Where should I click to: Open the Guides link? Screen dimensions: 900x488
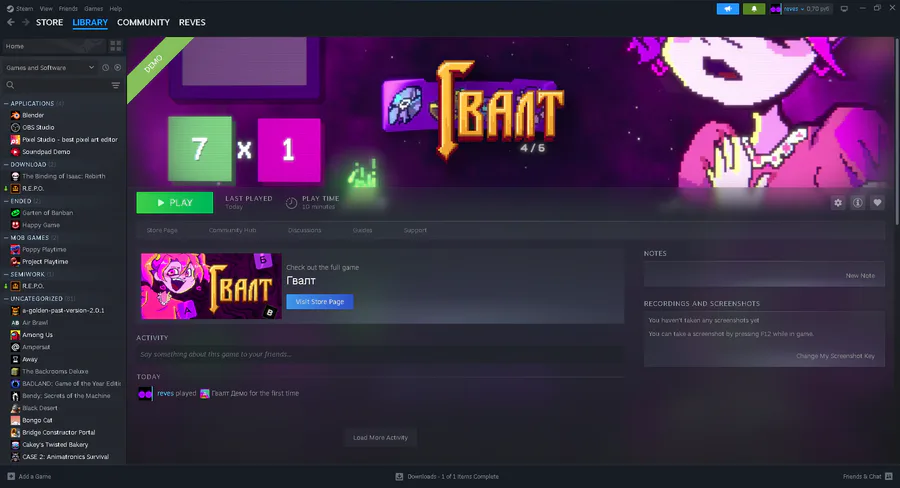362,230
